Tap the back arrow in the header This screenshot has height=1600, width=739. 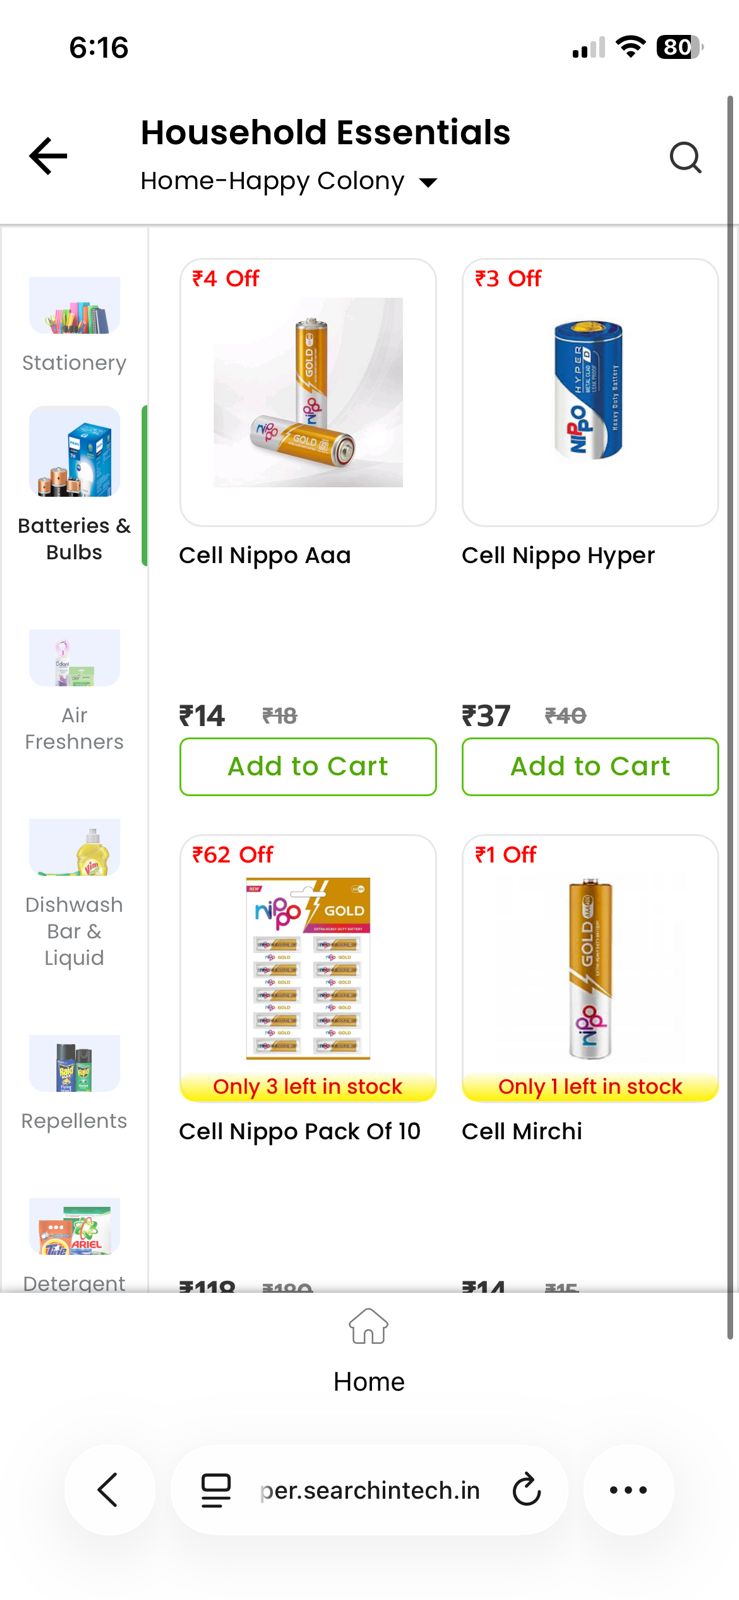(x=48, y=156)
